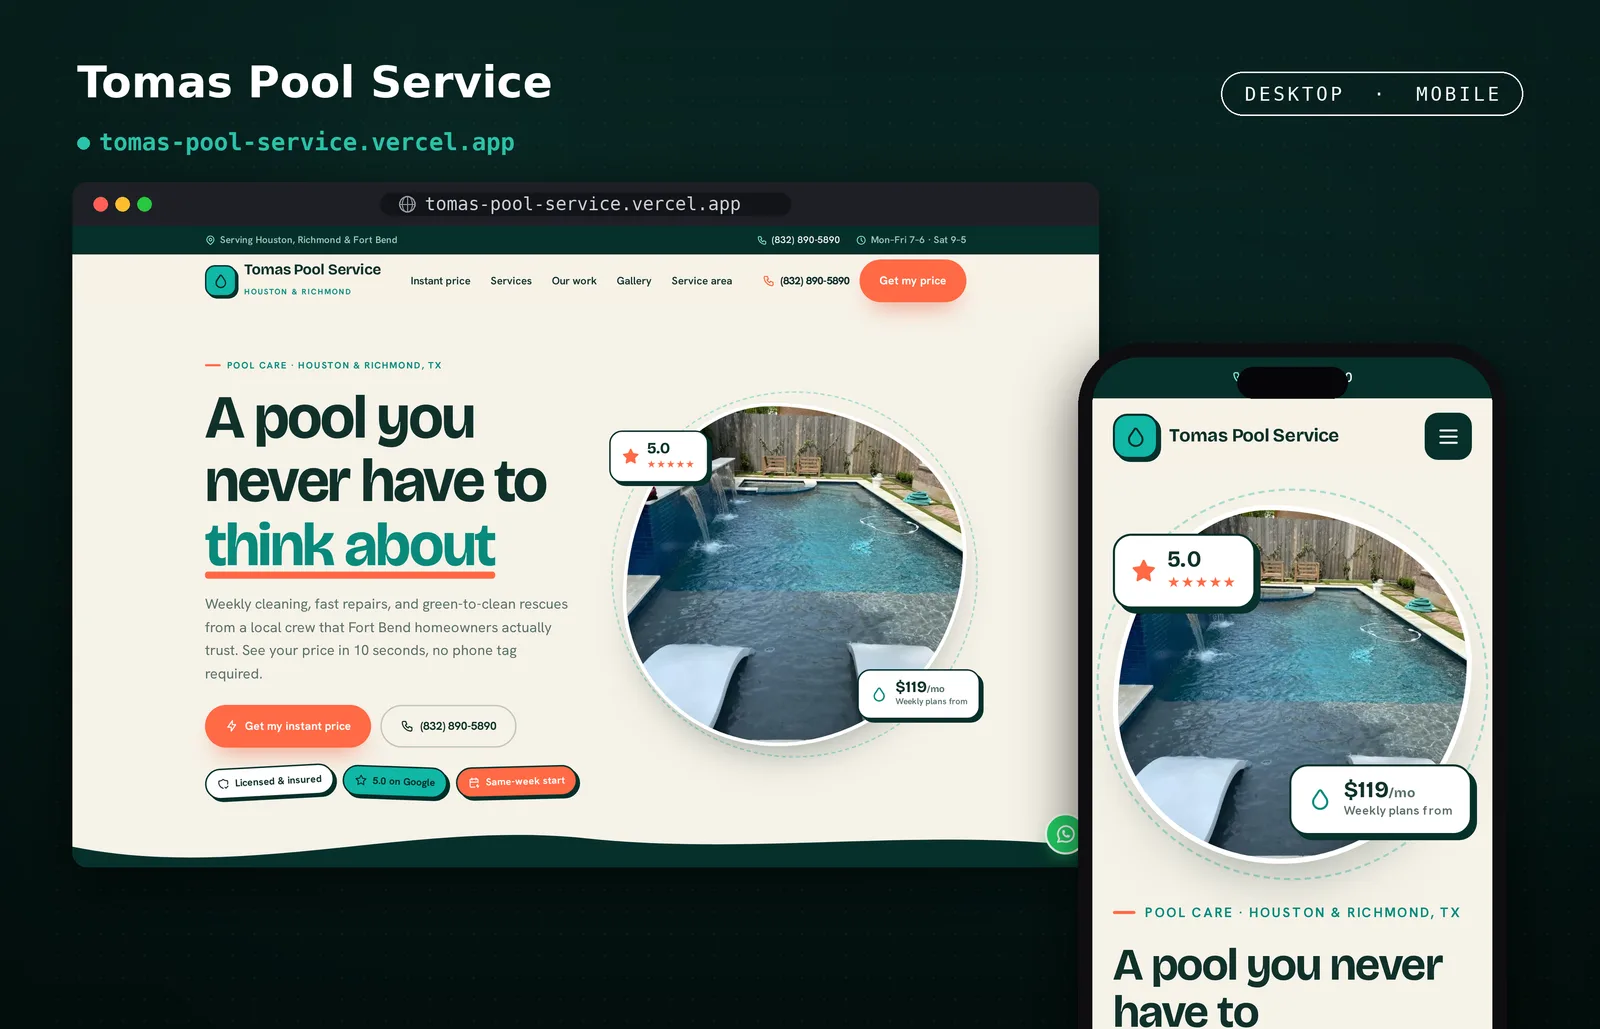Image resolution: width=1600 pixels, height=1029 pixels.
Task: Click the clock icon beside business hours
Action: (861, 240)
